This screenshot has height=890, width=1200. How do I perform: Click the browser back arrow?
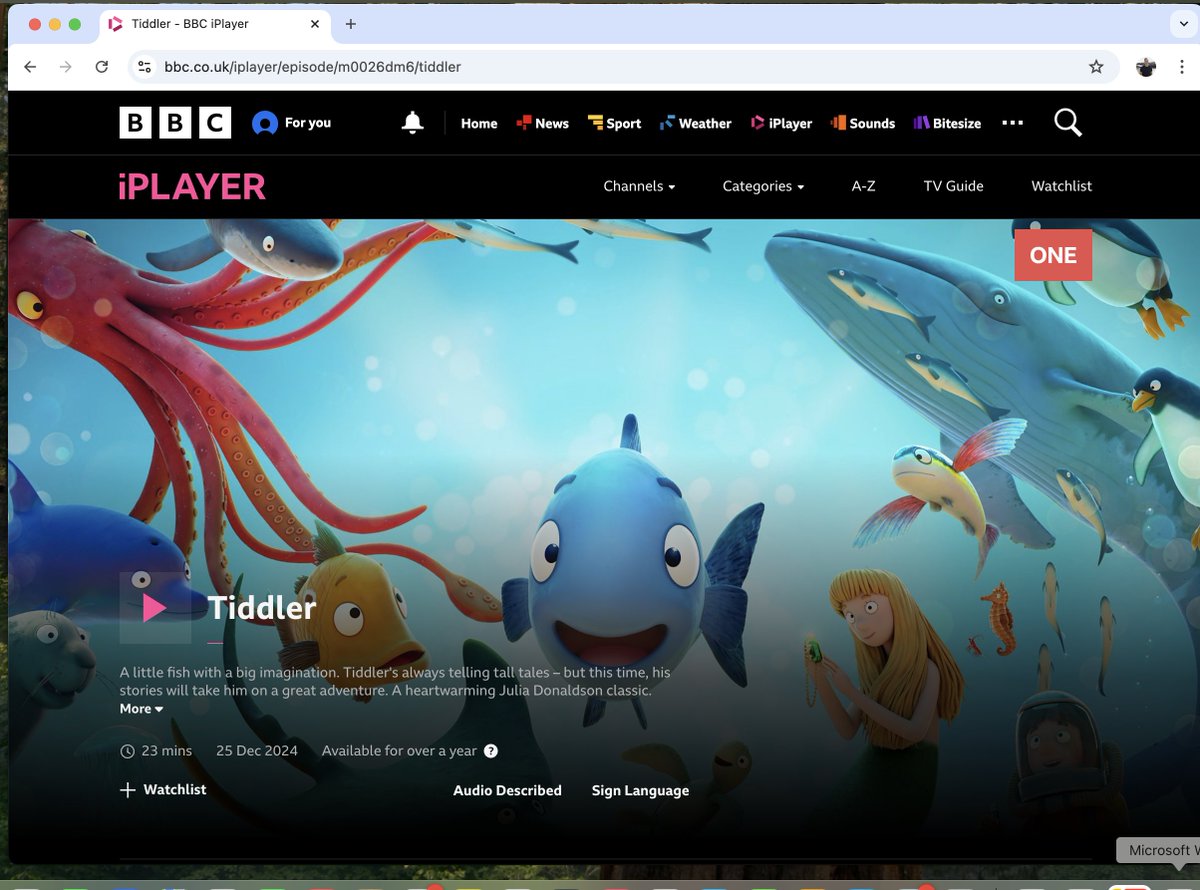[30, 67]
